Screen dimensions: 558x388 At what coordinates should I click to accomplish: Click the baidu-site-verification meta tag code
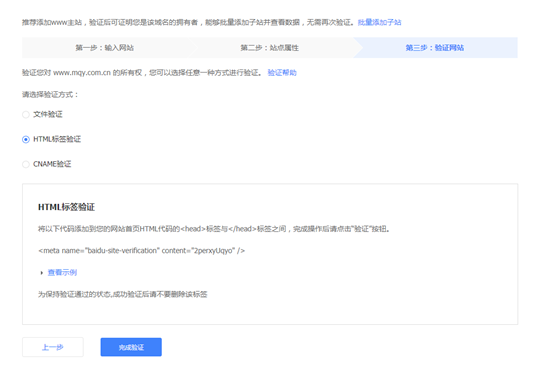pyautogui.click(x=142, y=251)
